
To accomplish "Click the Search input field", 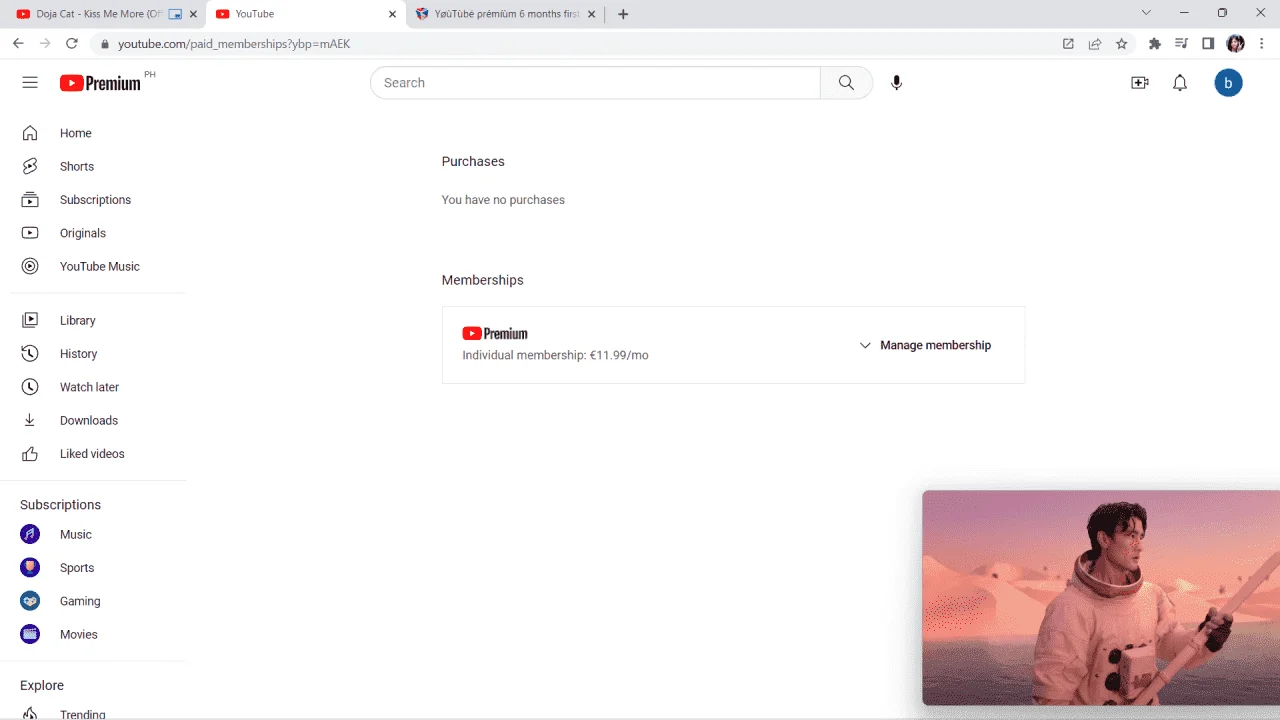I will point(595,83).
